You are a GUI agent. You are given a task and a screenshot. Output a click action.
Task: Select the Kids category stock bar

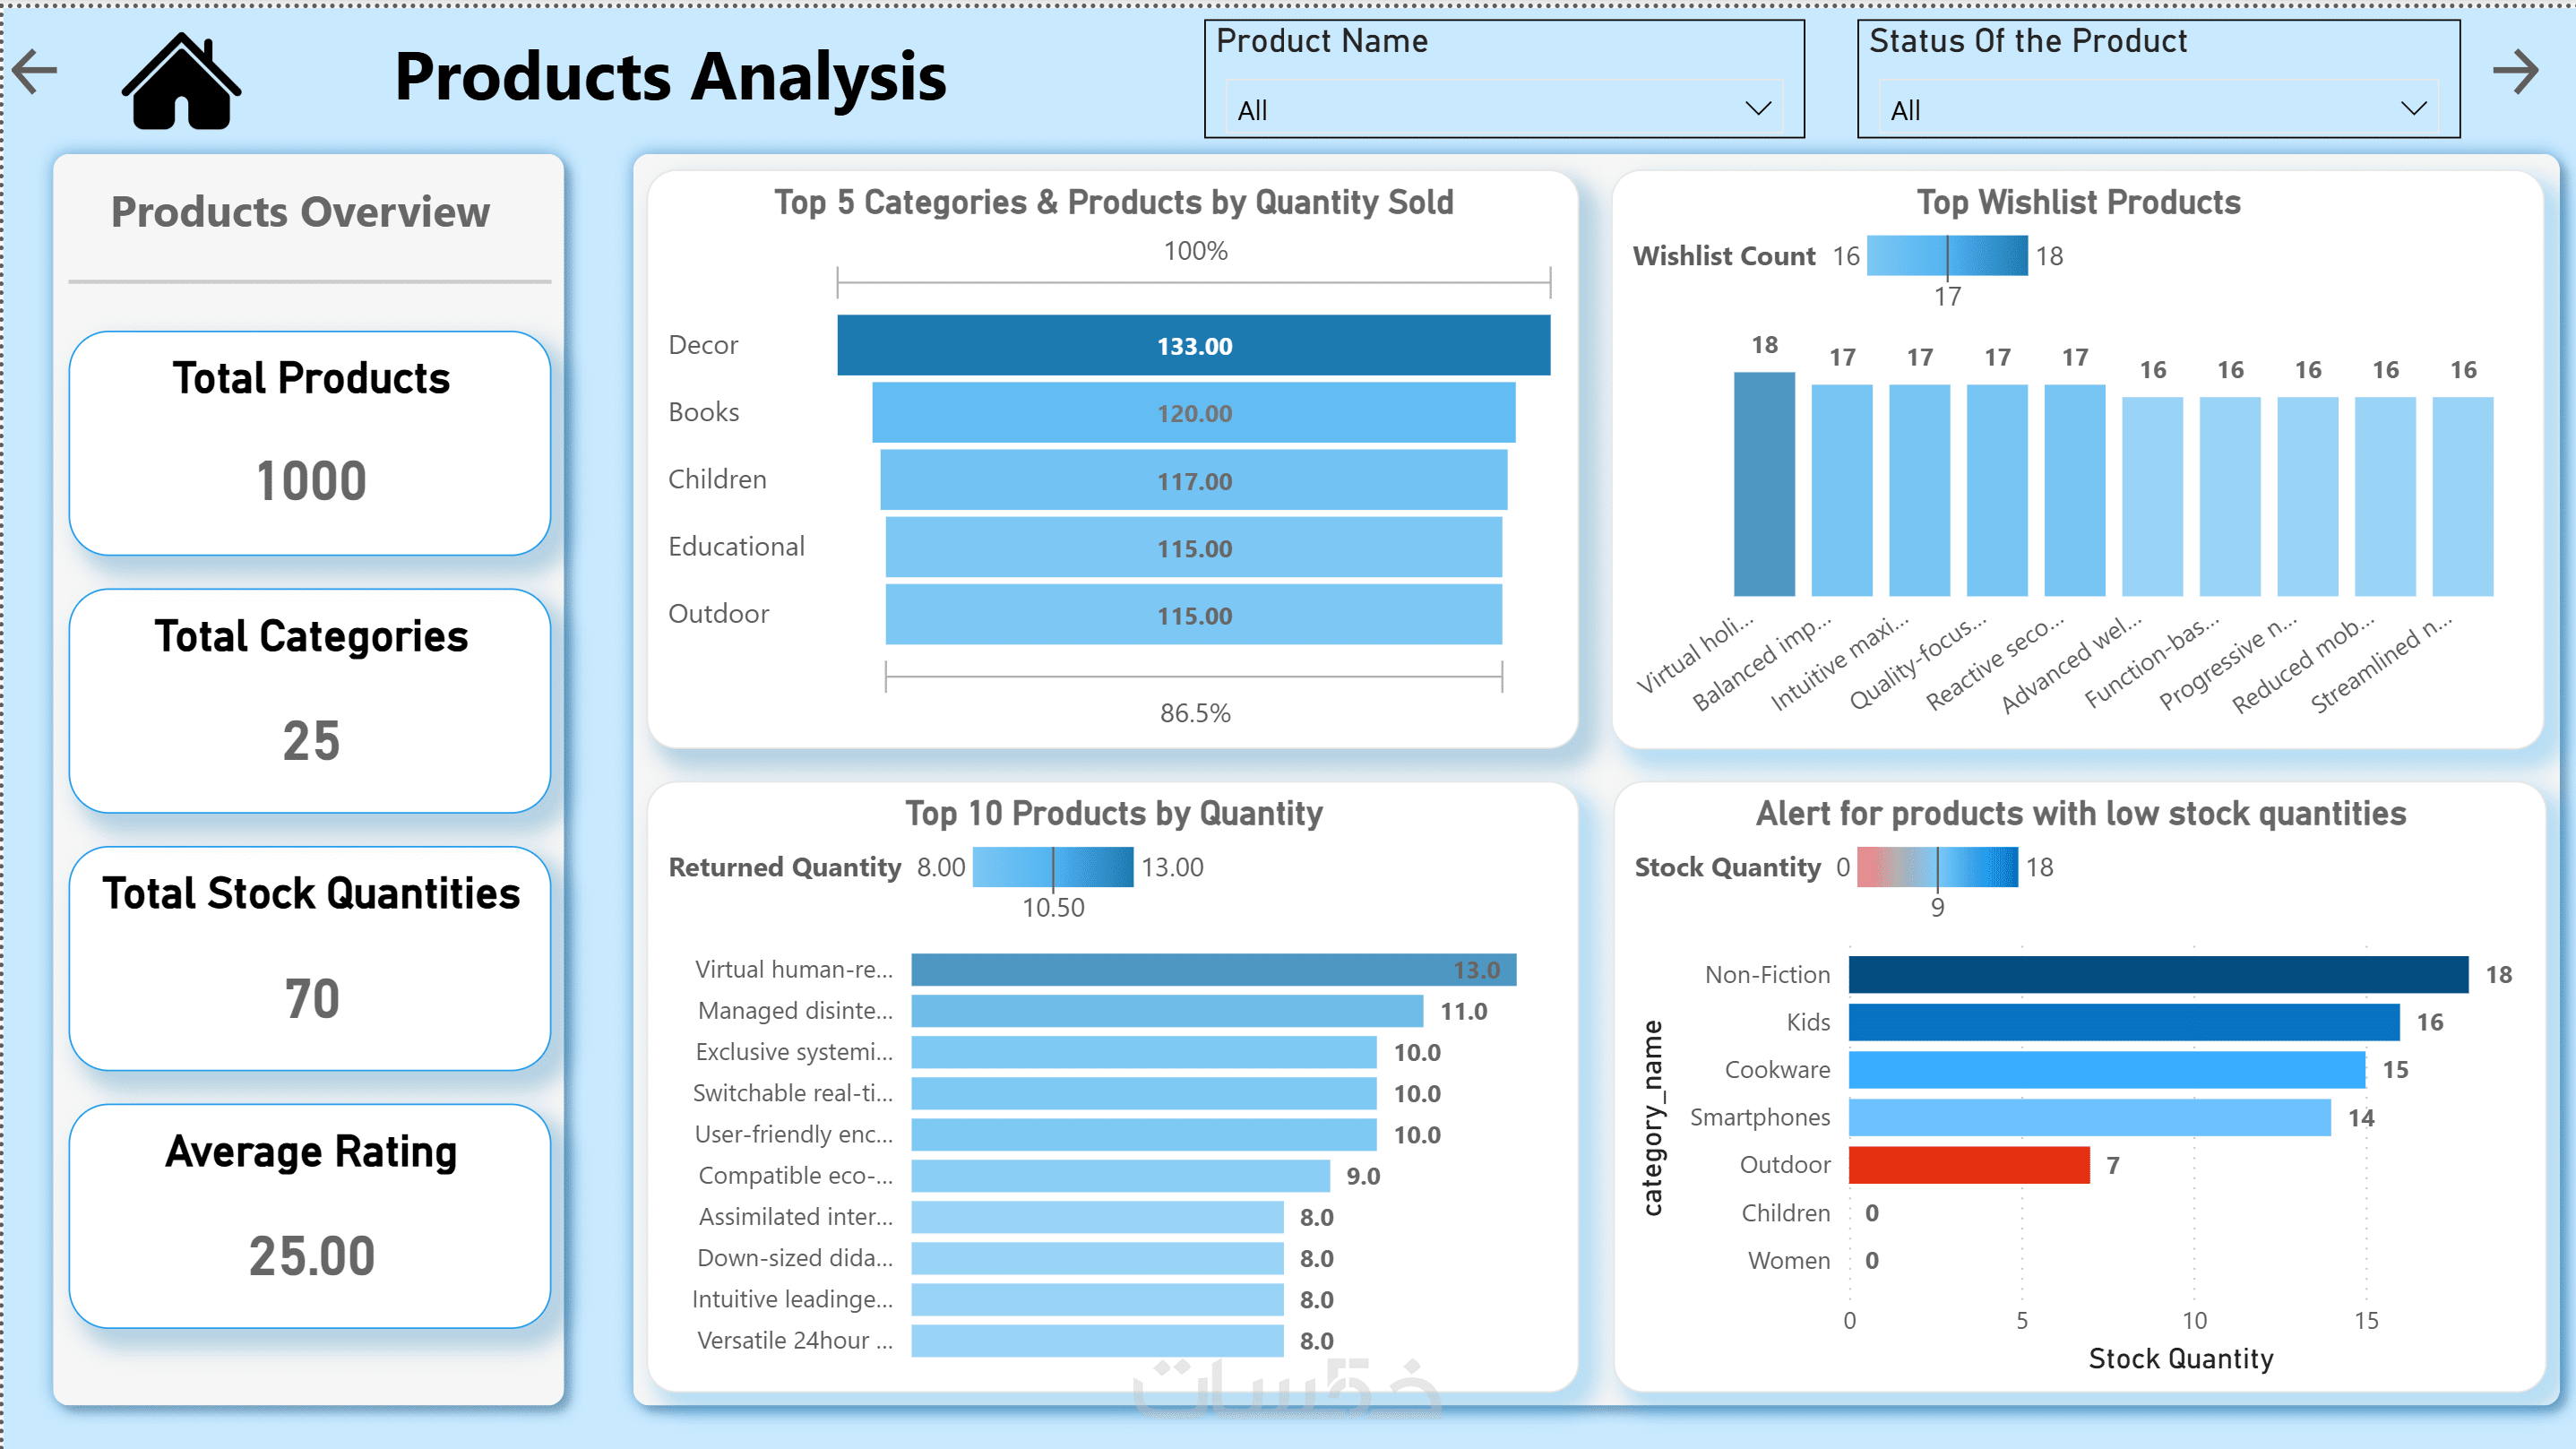pos(2123,1022)
